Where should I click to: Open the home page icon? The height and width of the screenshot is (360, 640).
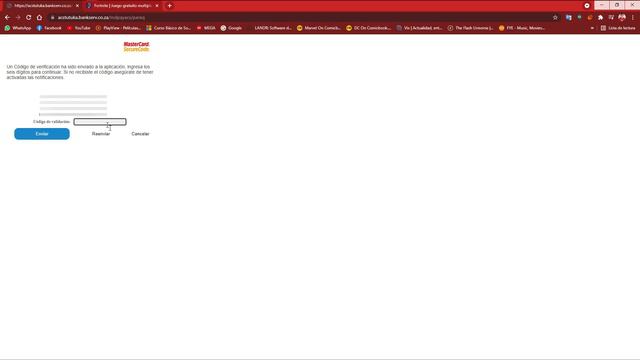point(39,18)
